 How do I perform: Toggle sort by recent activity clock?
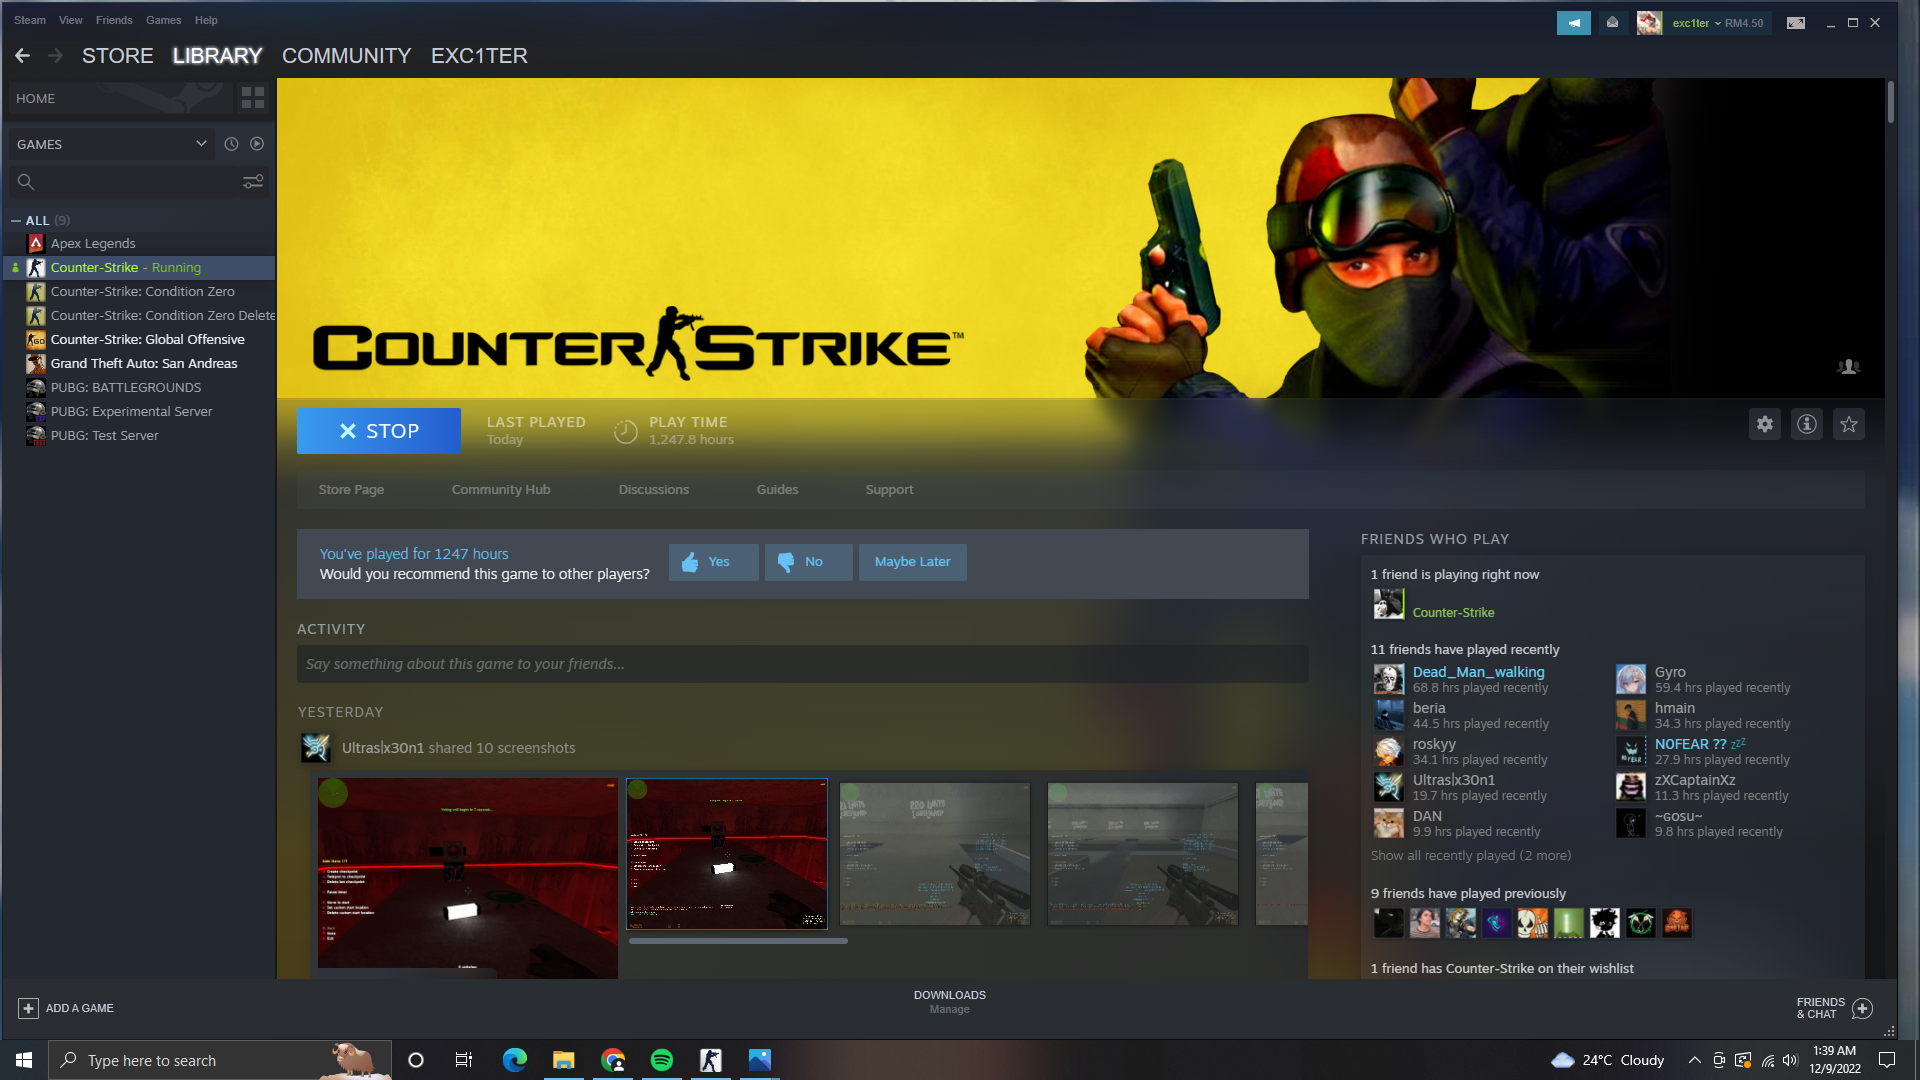coord(231,144)
